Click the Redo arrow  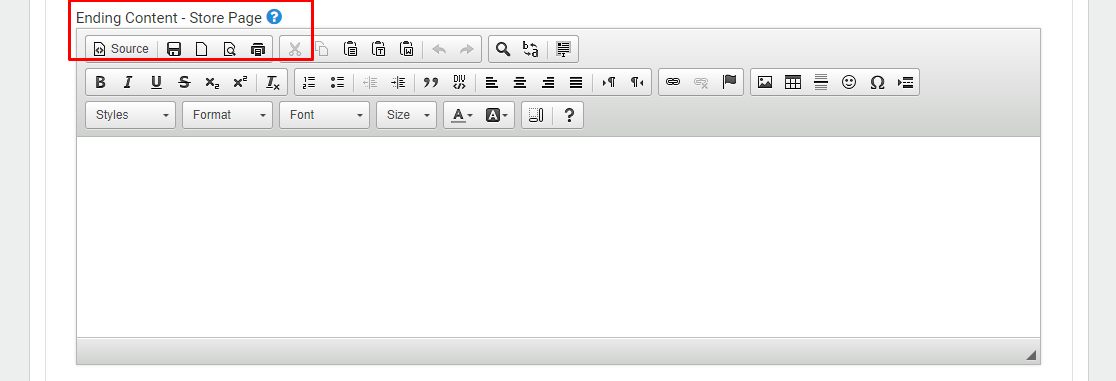[x=467, y=49]
